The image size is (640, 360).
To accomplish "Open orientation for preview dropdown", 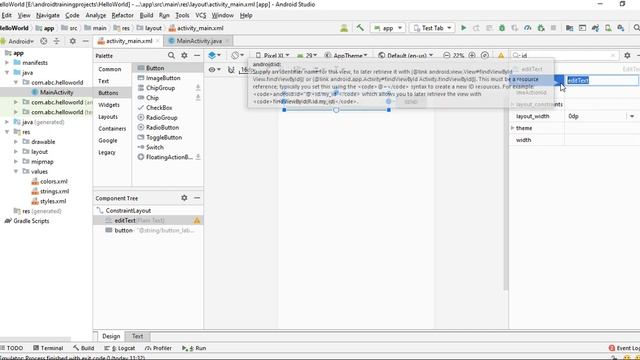I will 237,55.
